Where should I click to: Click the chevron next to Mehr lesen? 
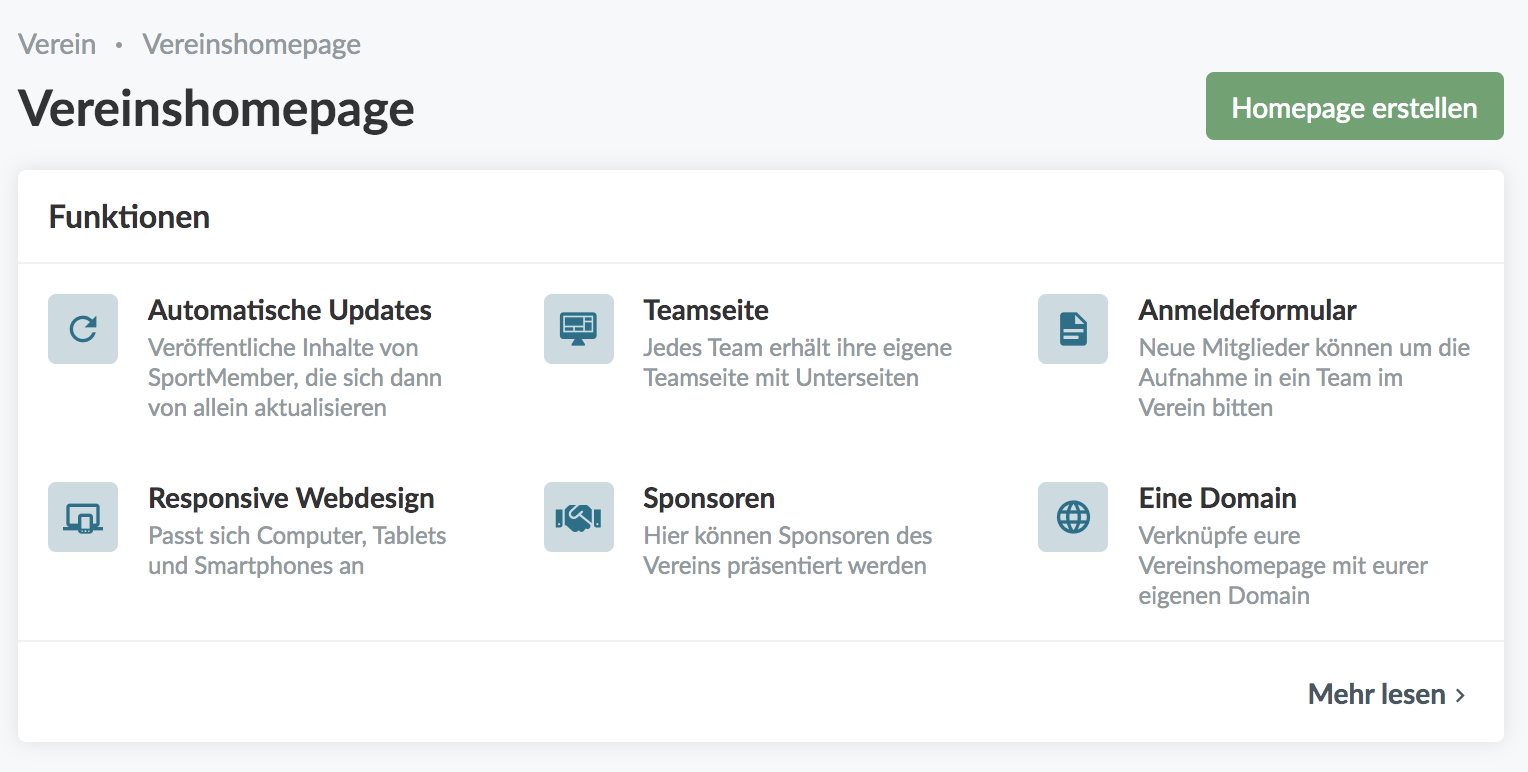(x=1461, y=695)
